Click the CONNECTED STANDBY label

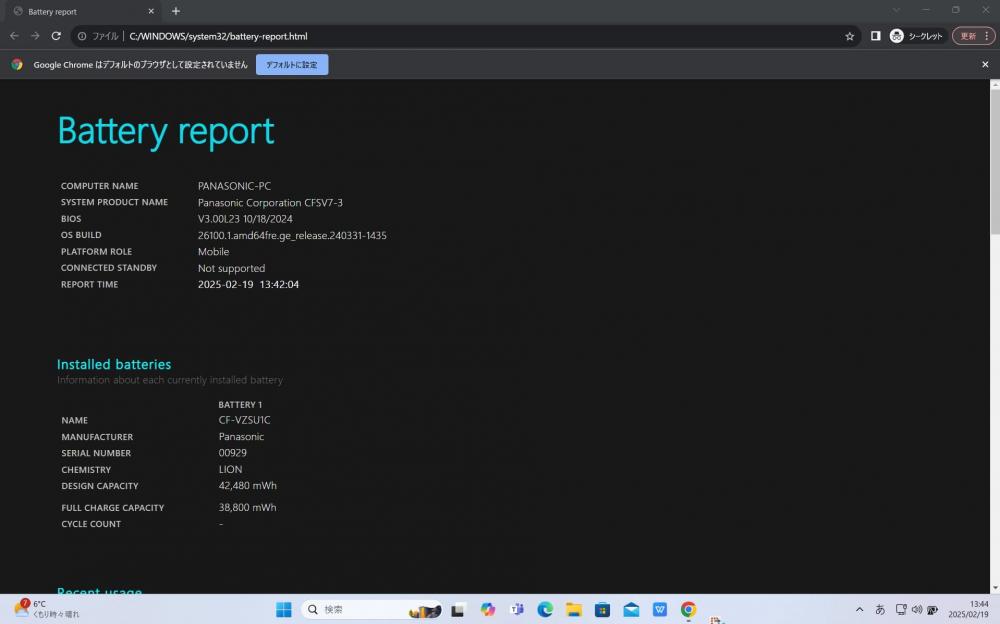pos(108,268)
